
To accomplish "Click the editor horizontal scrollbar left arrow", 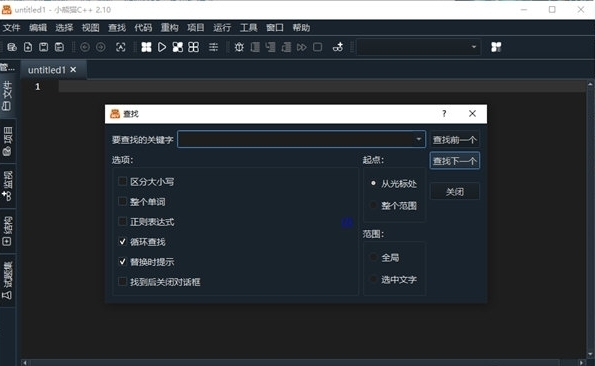I will tap(25, 363).
